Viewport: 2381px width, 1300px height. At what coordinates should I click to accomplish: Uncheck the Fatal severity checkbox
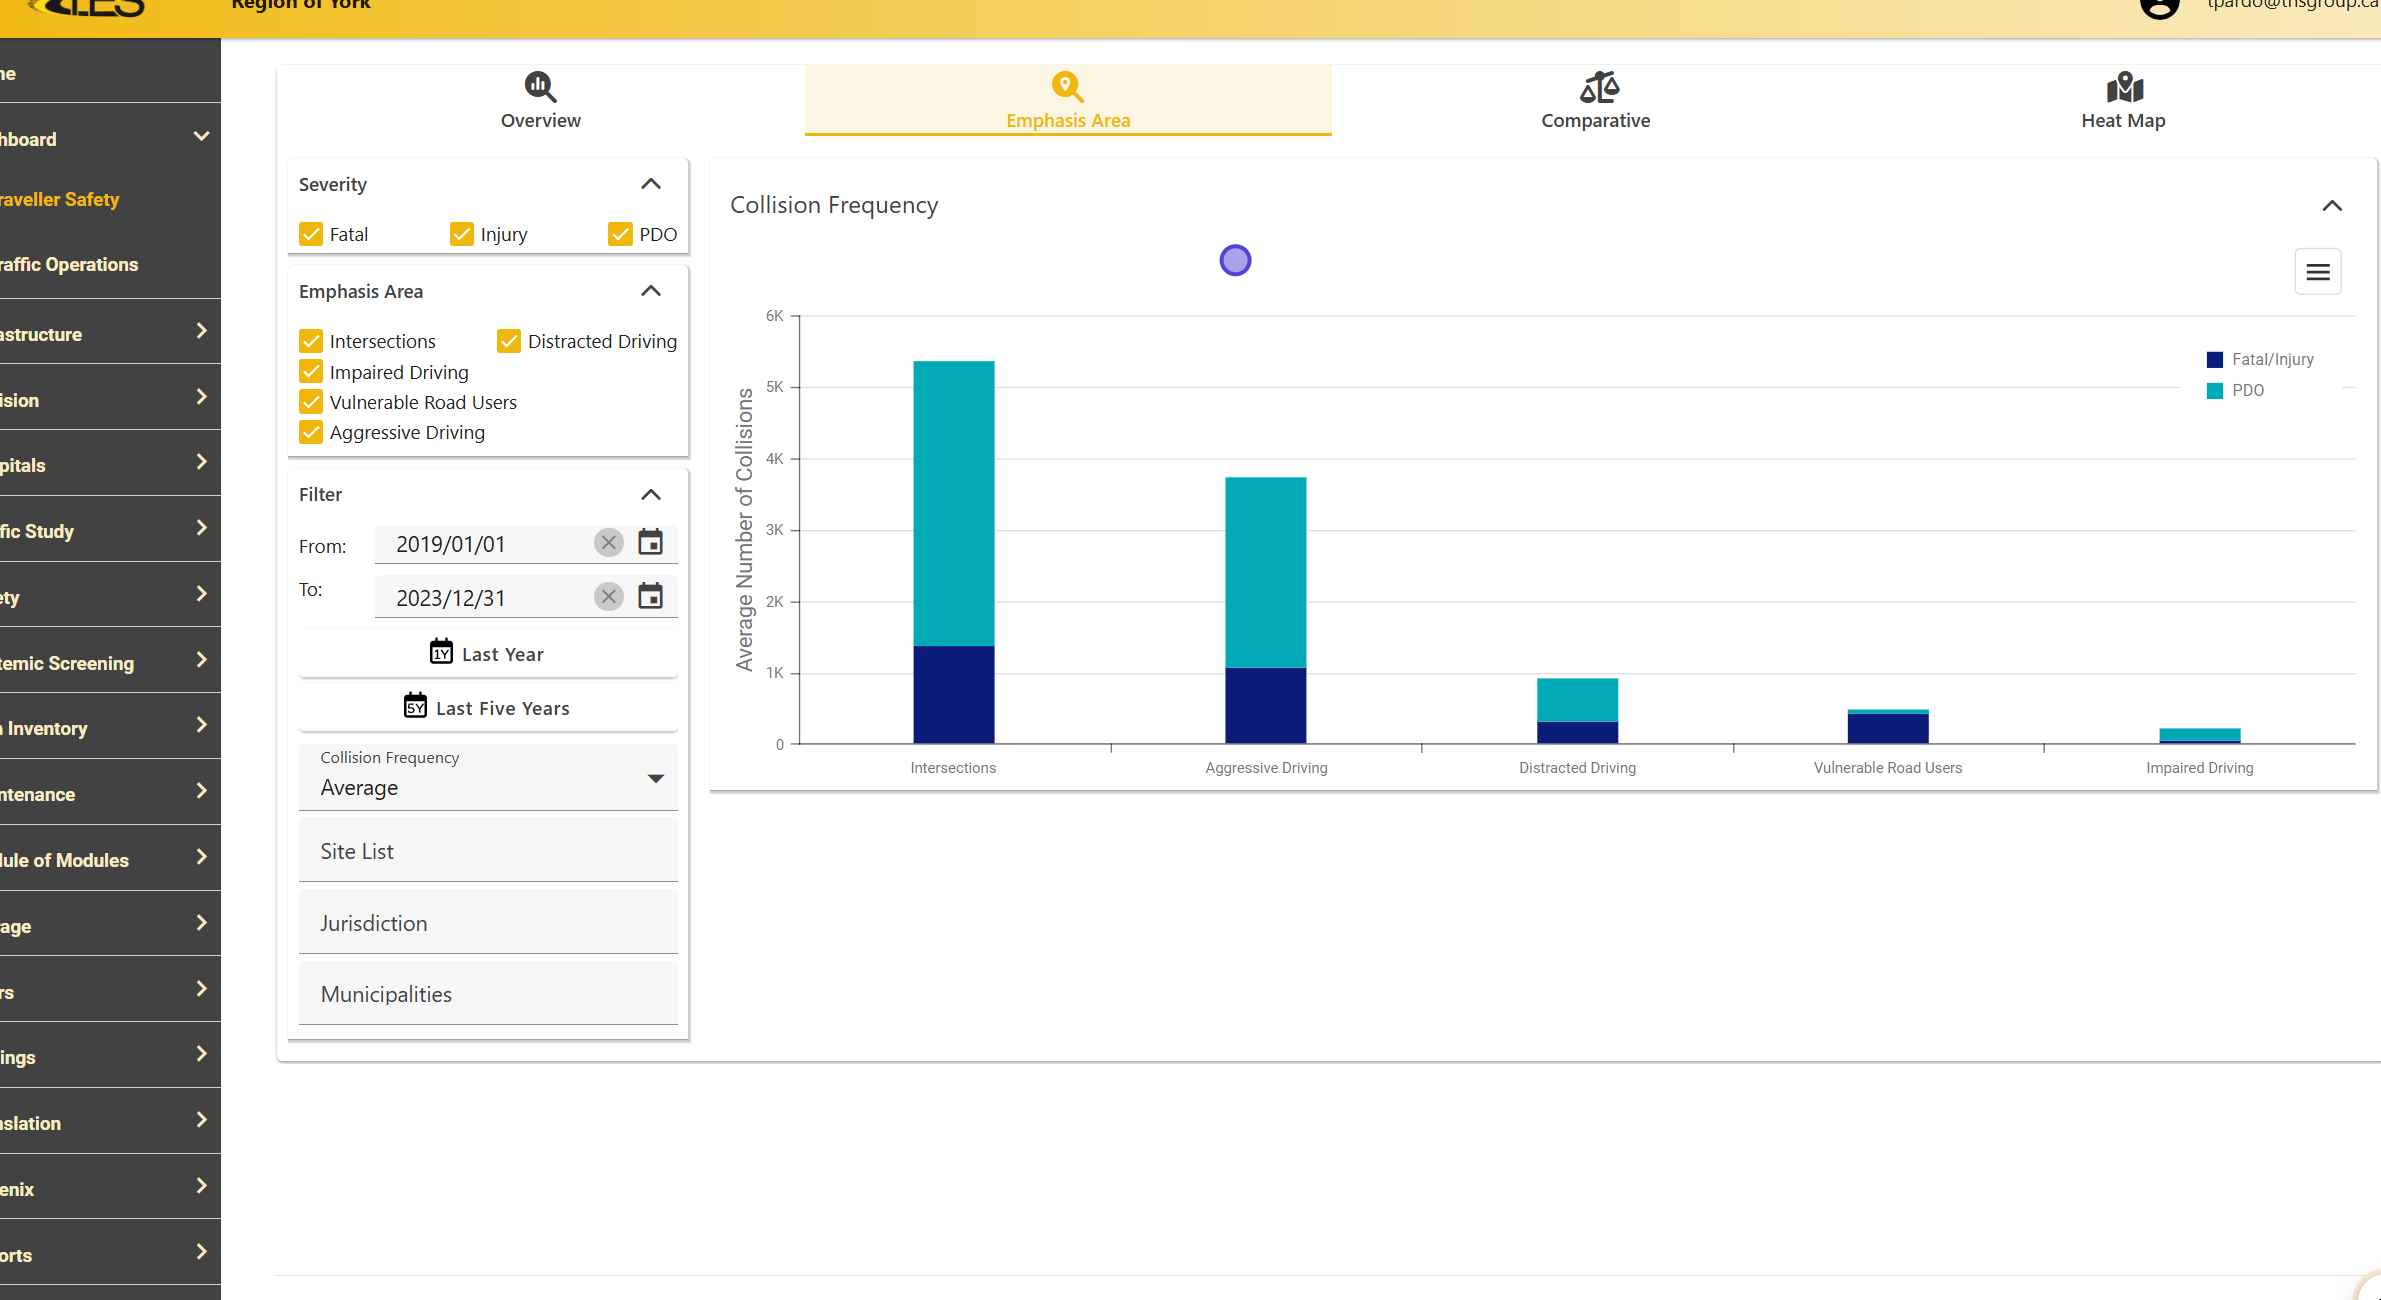coord(311,234)
